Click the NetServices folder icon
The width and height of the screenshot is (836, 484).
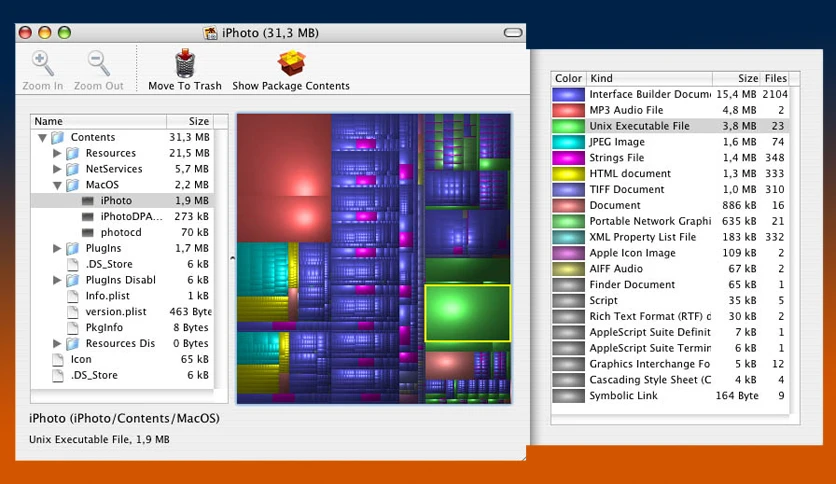click(x=73, y=169)
